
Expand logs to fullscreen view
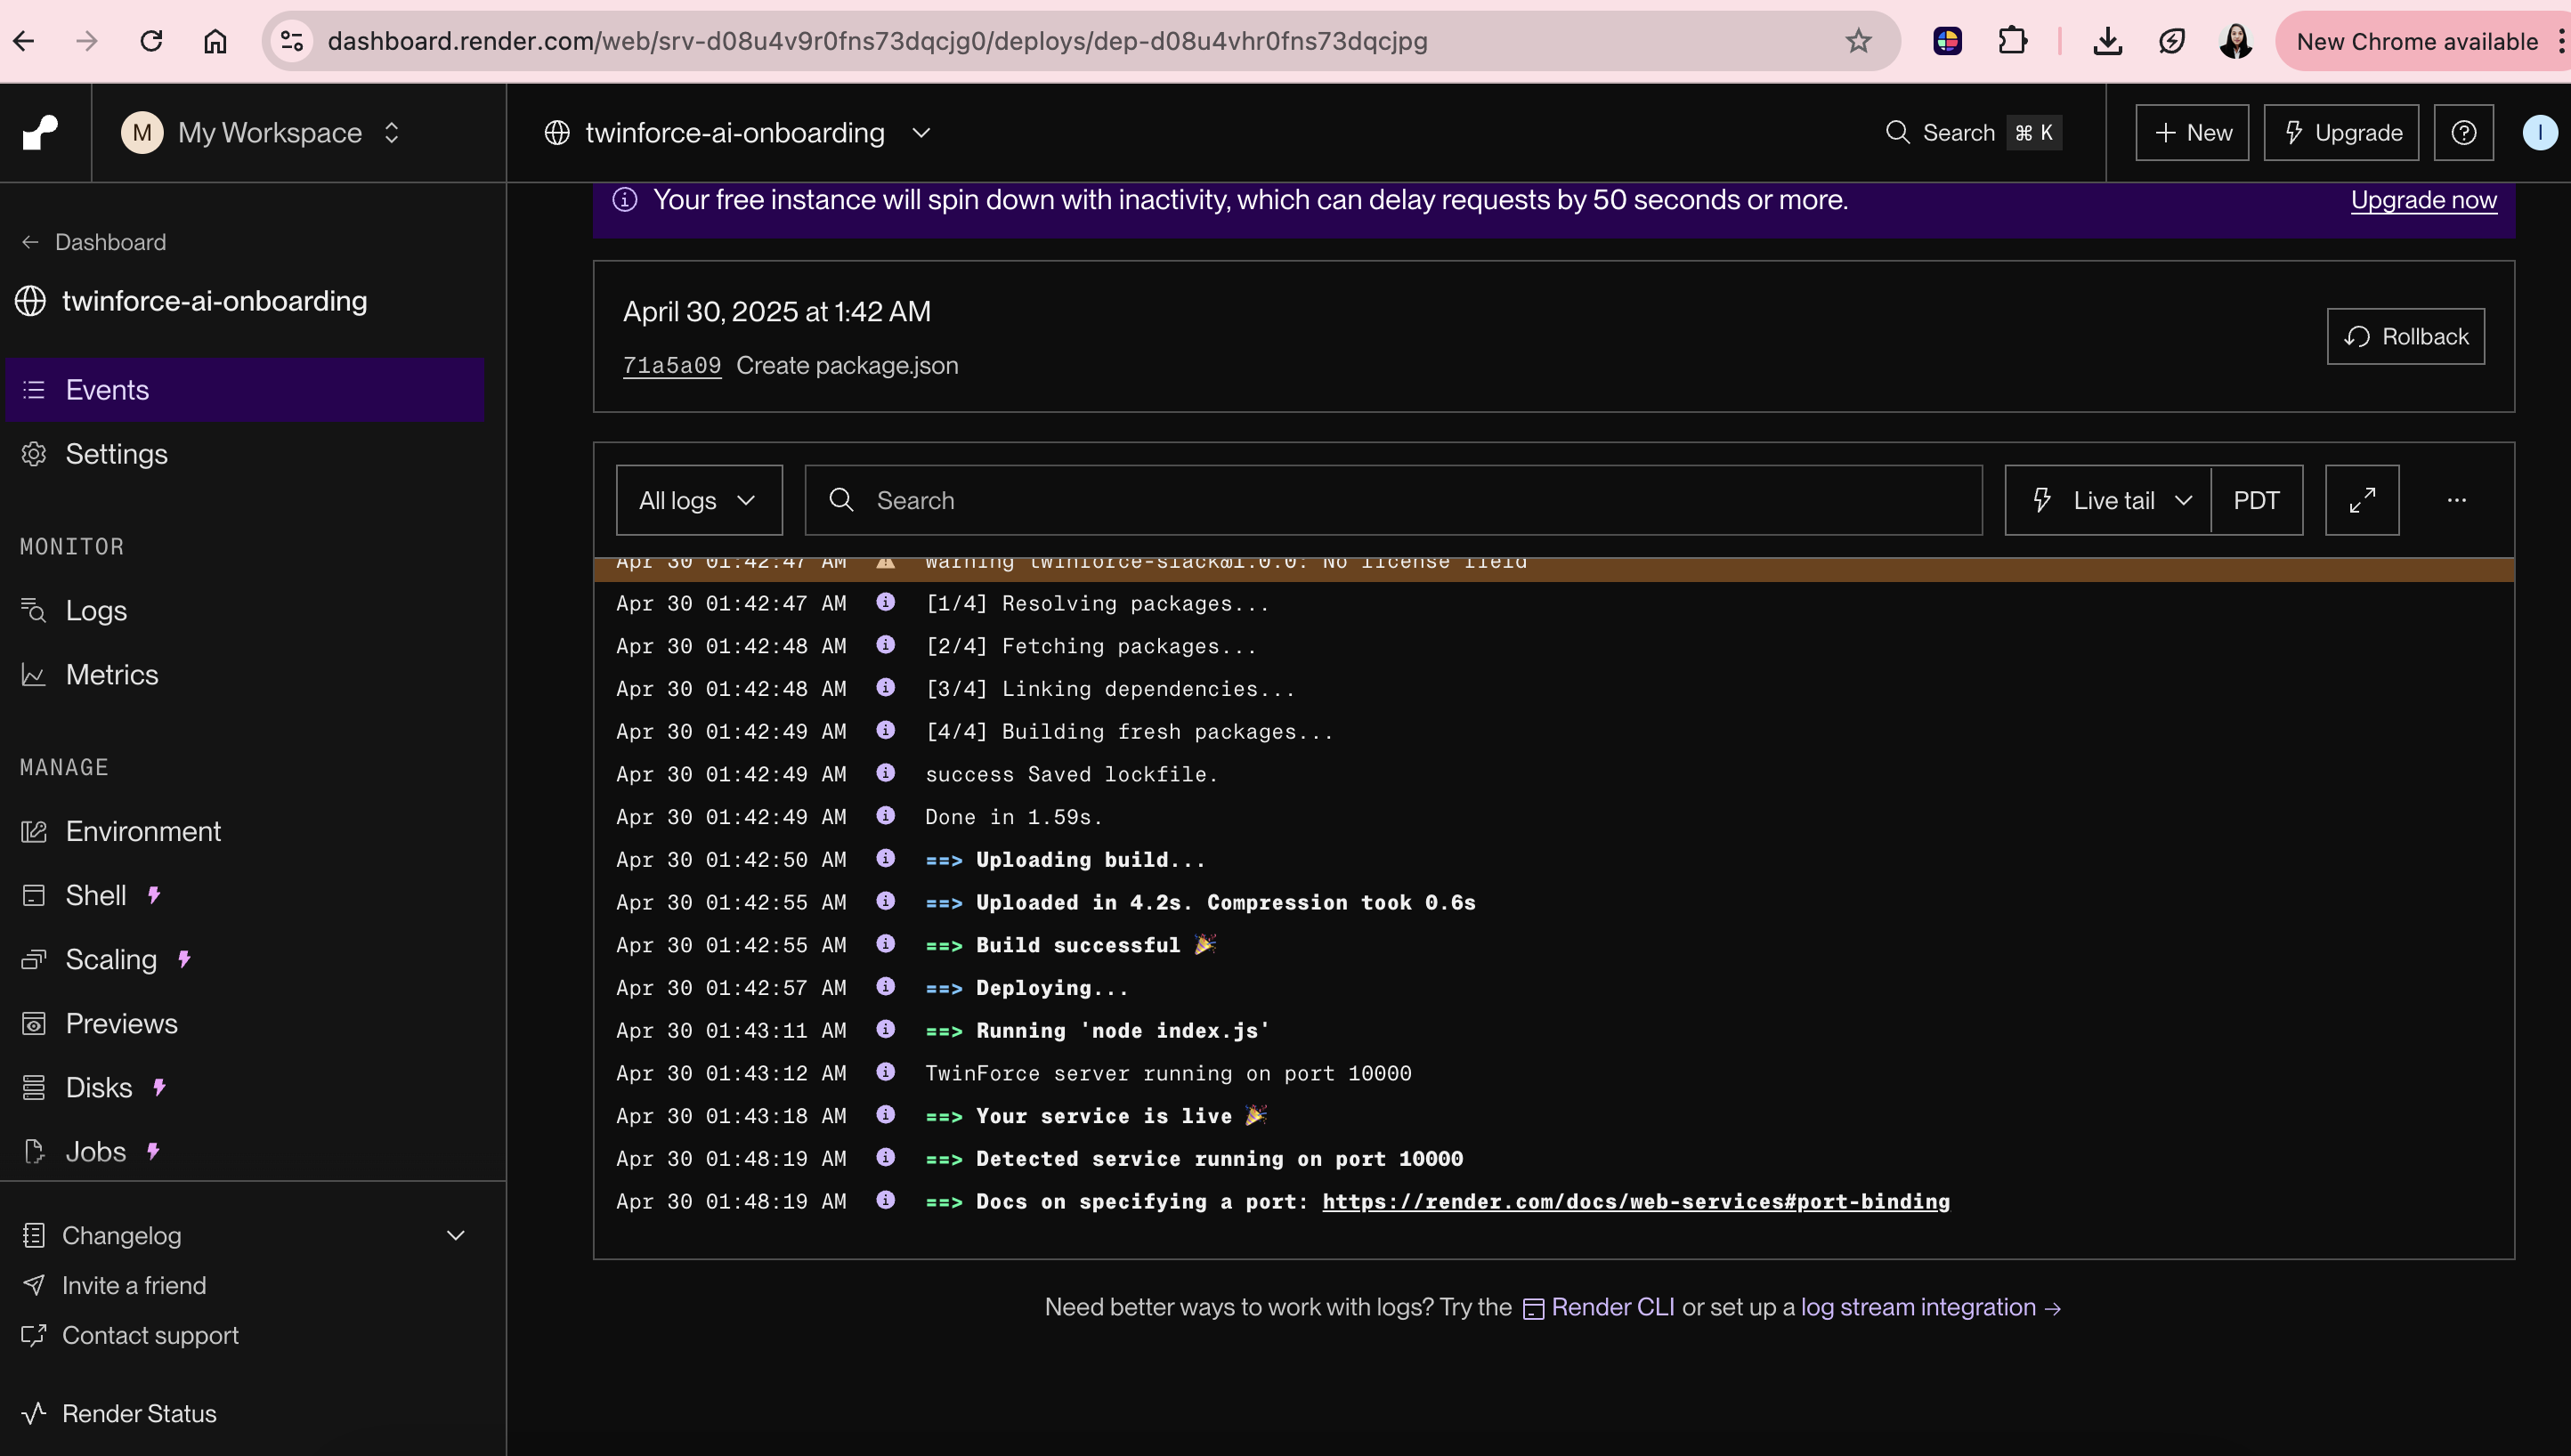click(2361, 500)
